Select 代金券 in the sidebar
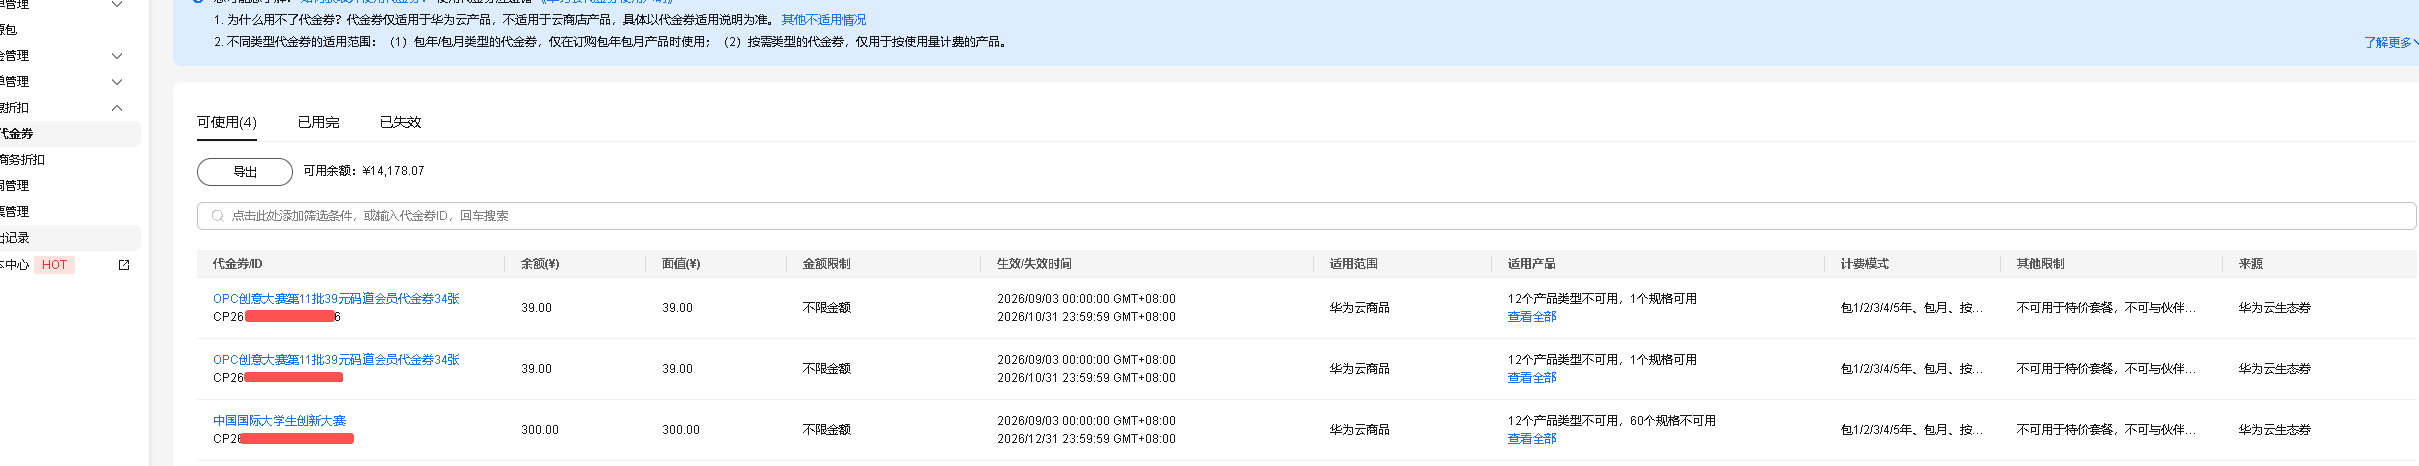Viewport: 2419px width, 466px height. pos(16,134)
